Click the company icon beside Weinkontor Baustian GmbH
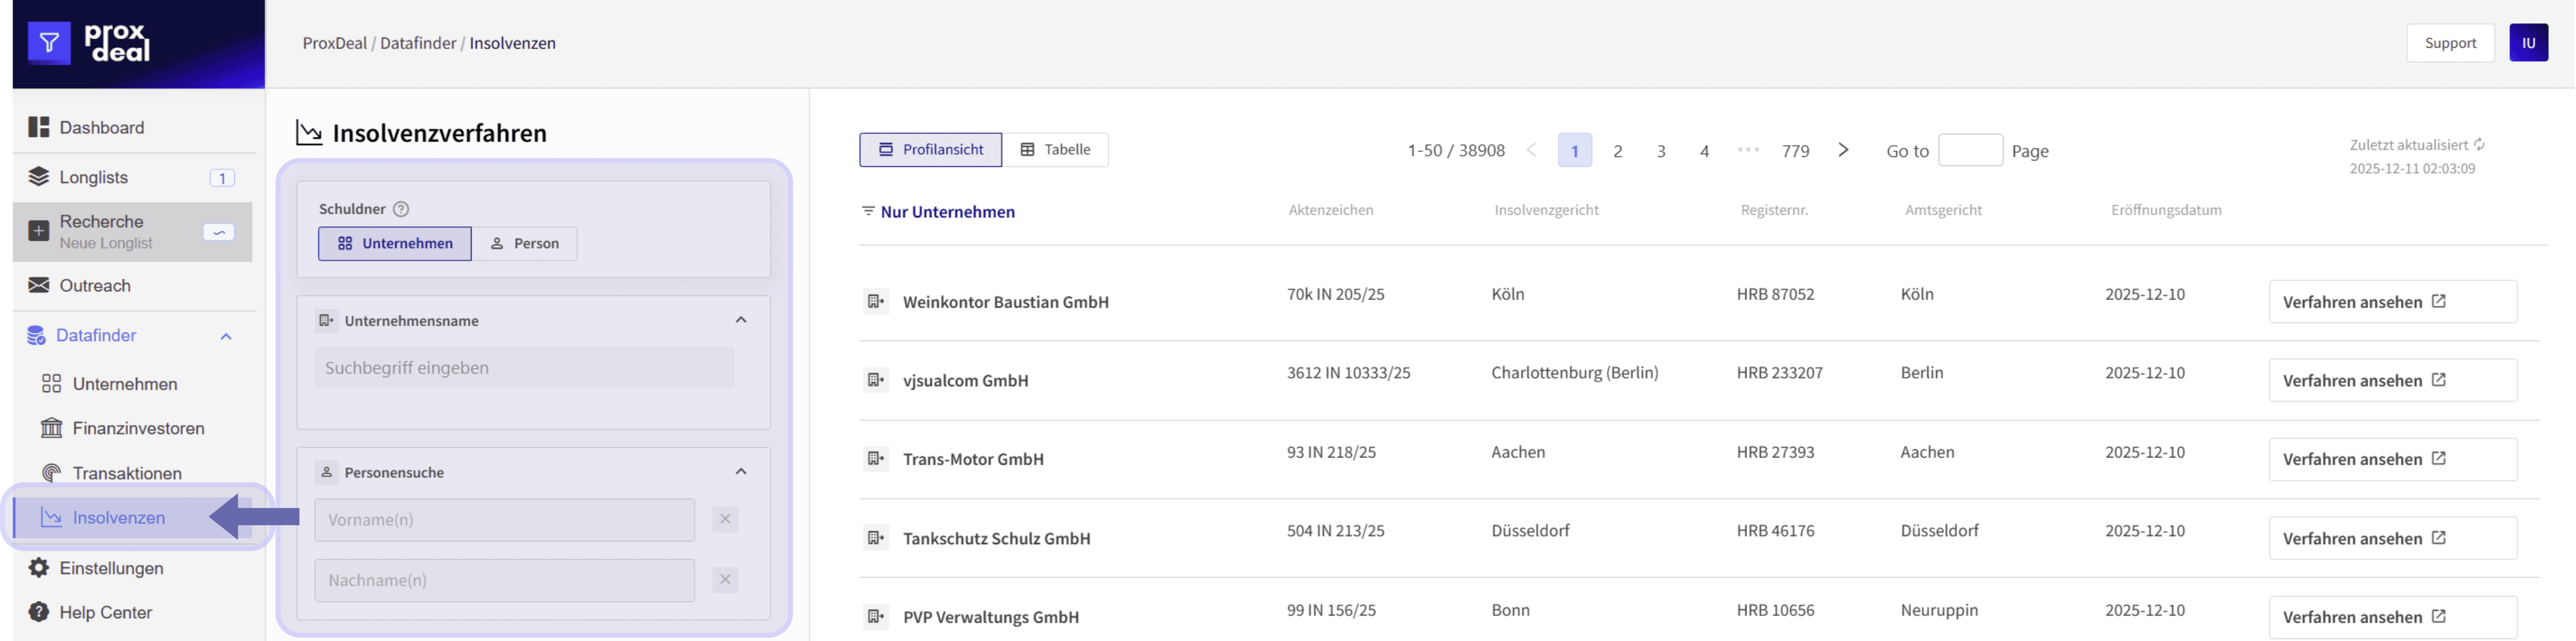 (876, 301)
